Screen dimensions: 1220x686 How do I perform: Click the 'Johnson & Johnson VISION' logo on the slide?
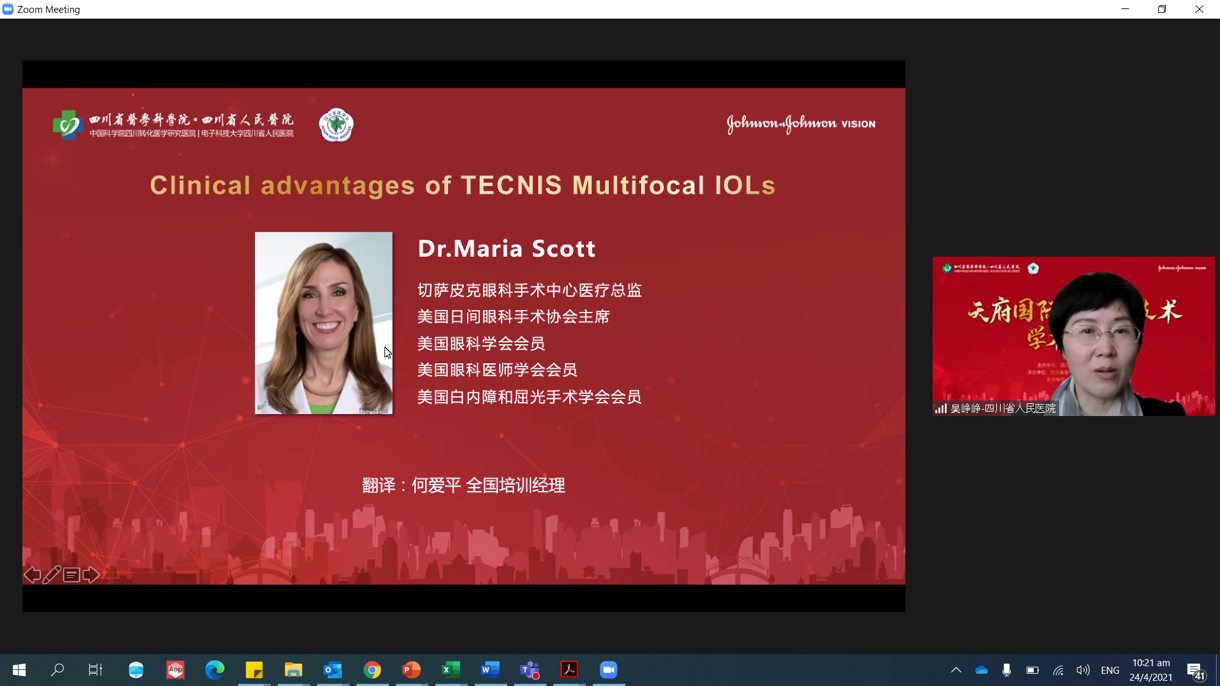[x=801, y=124]
